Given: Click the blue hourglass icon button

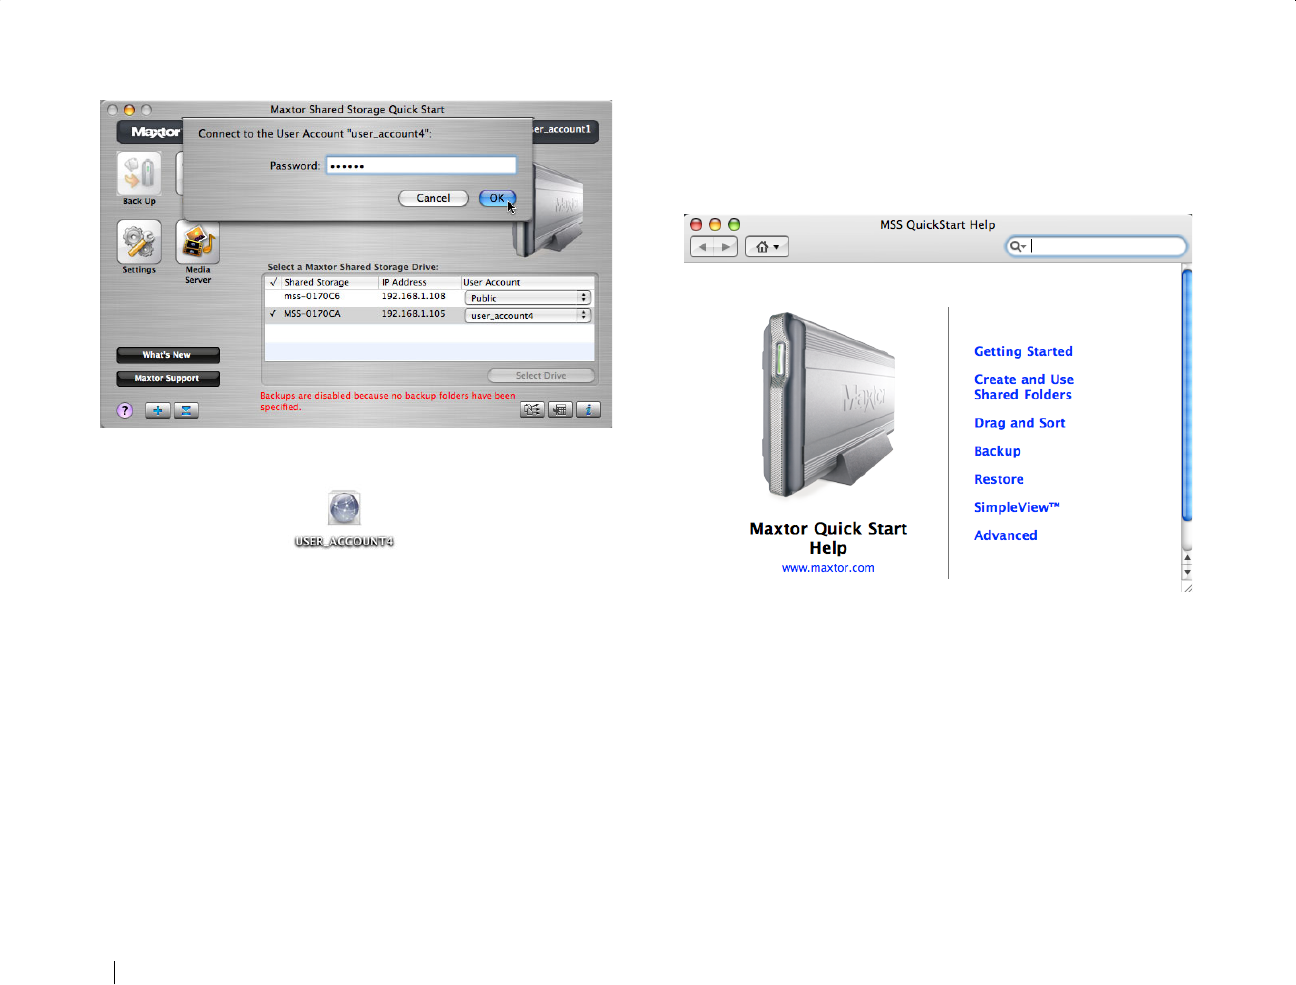Looking at the screenshot, I should click(x=186, y=410).
